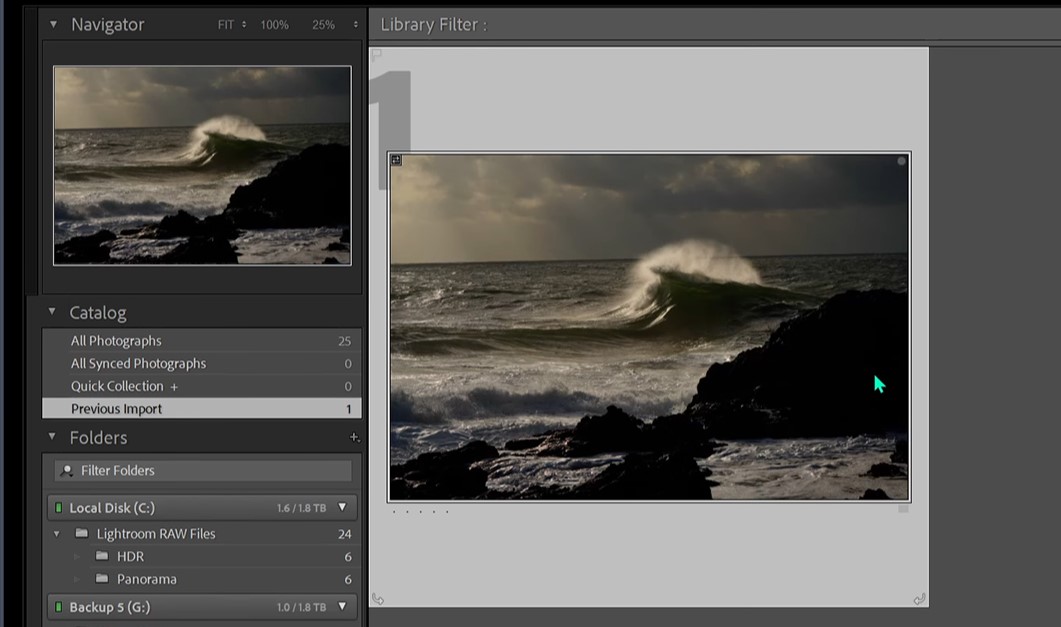The image size is (1061, 627).
Task: Click the color label swatch below photo
Action: [x=903, y=509]
